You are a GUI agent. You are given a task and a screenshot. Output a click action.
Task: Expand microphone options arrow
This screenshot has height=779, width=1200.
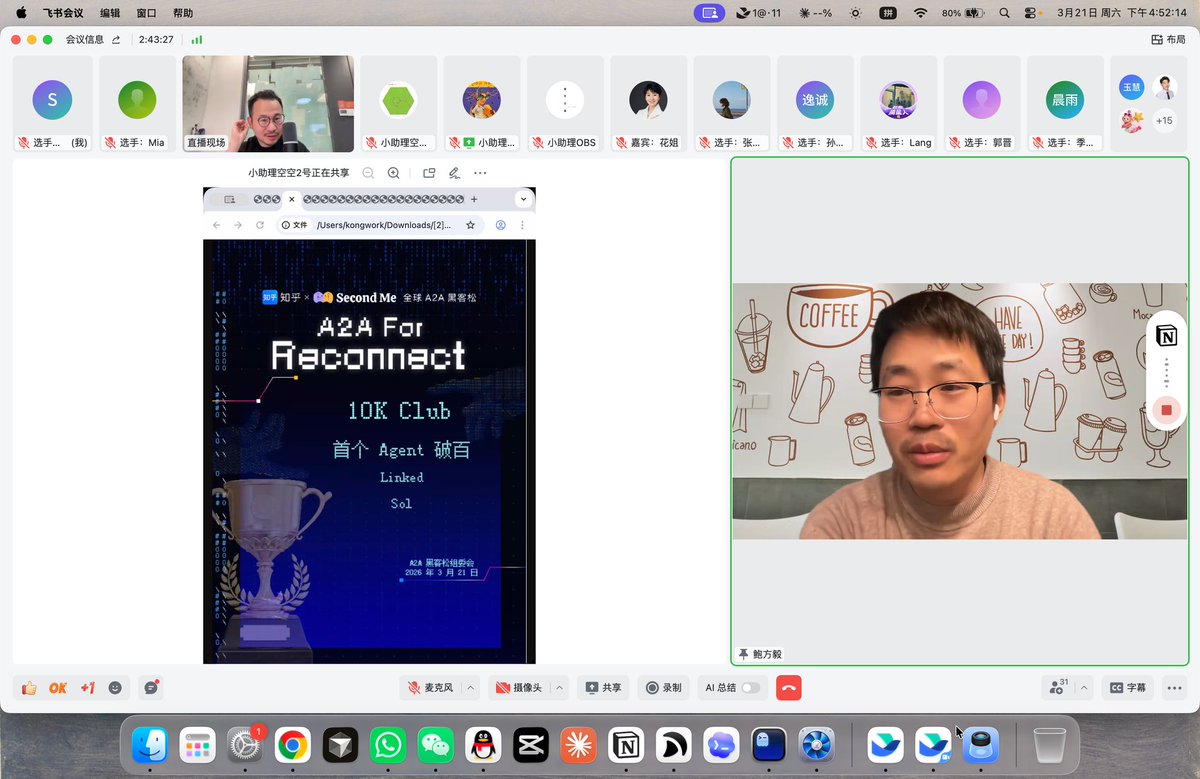coord(471,688)
